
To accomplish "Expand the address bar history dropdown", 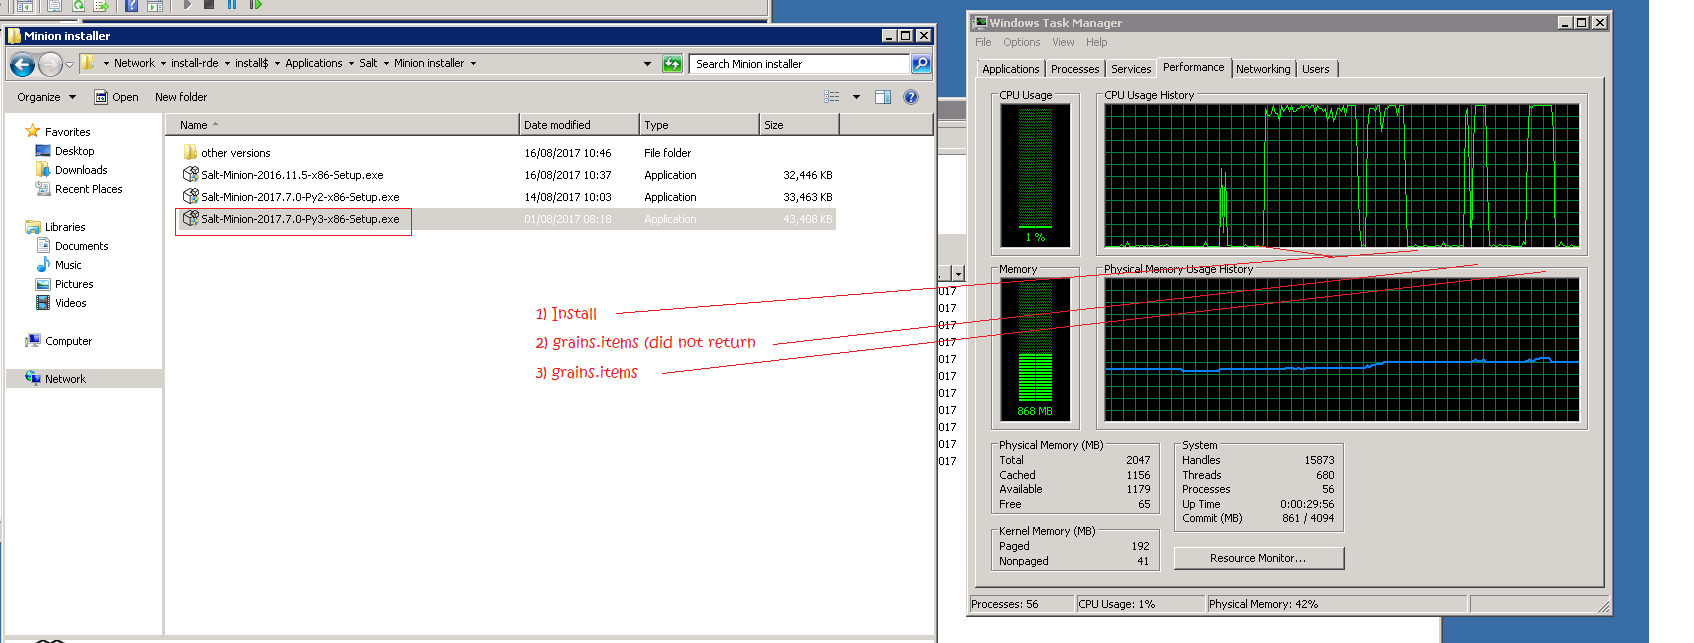I will 647,64.
